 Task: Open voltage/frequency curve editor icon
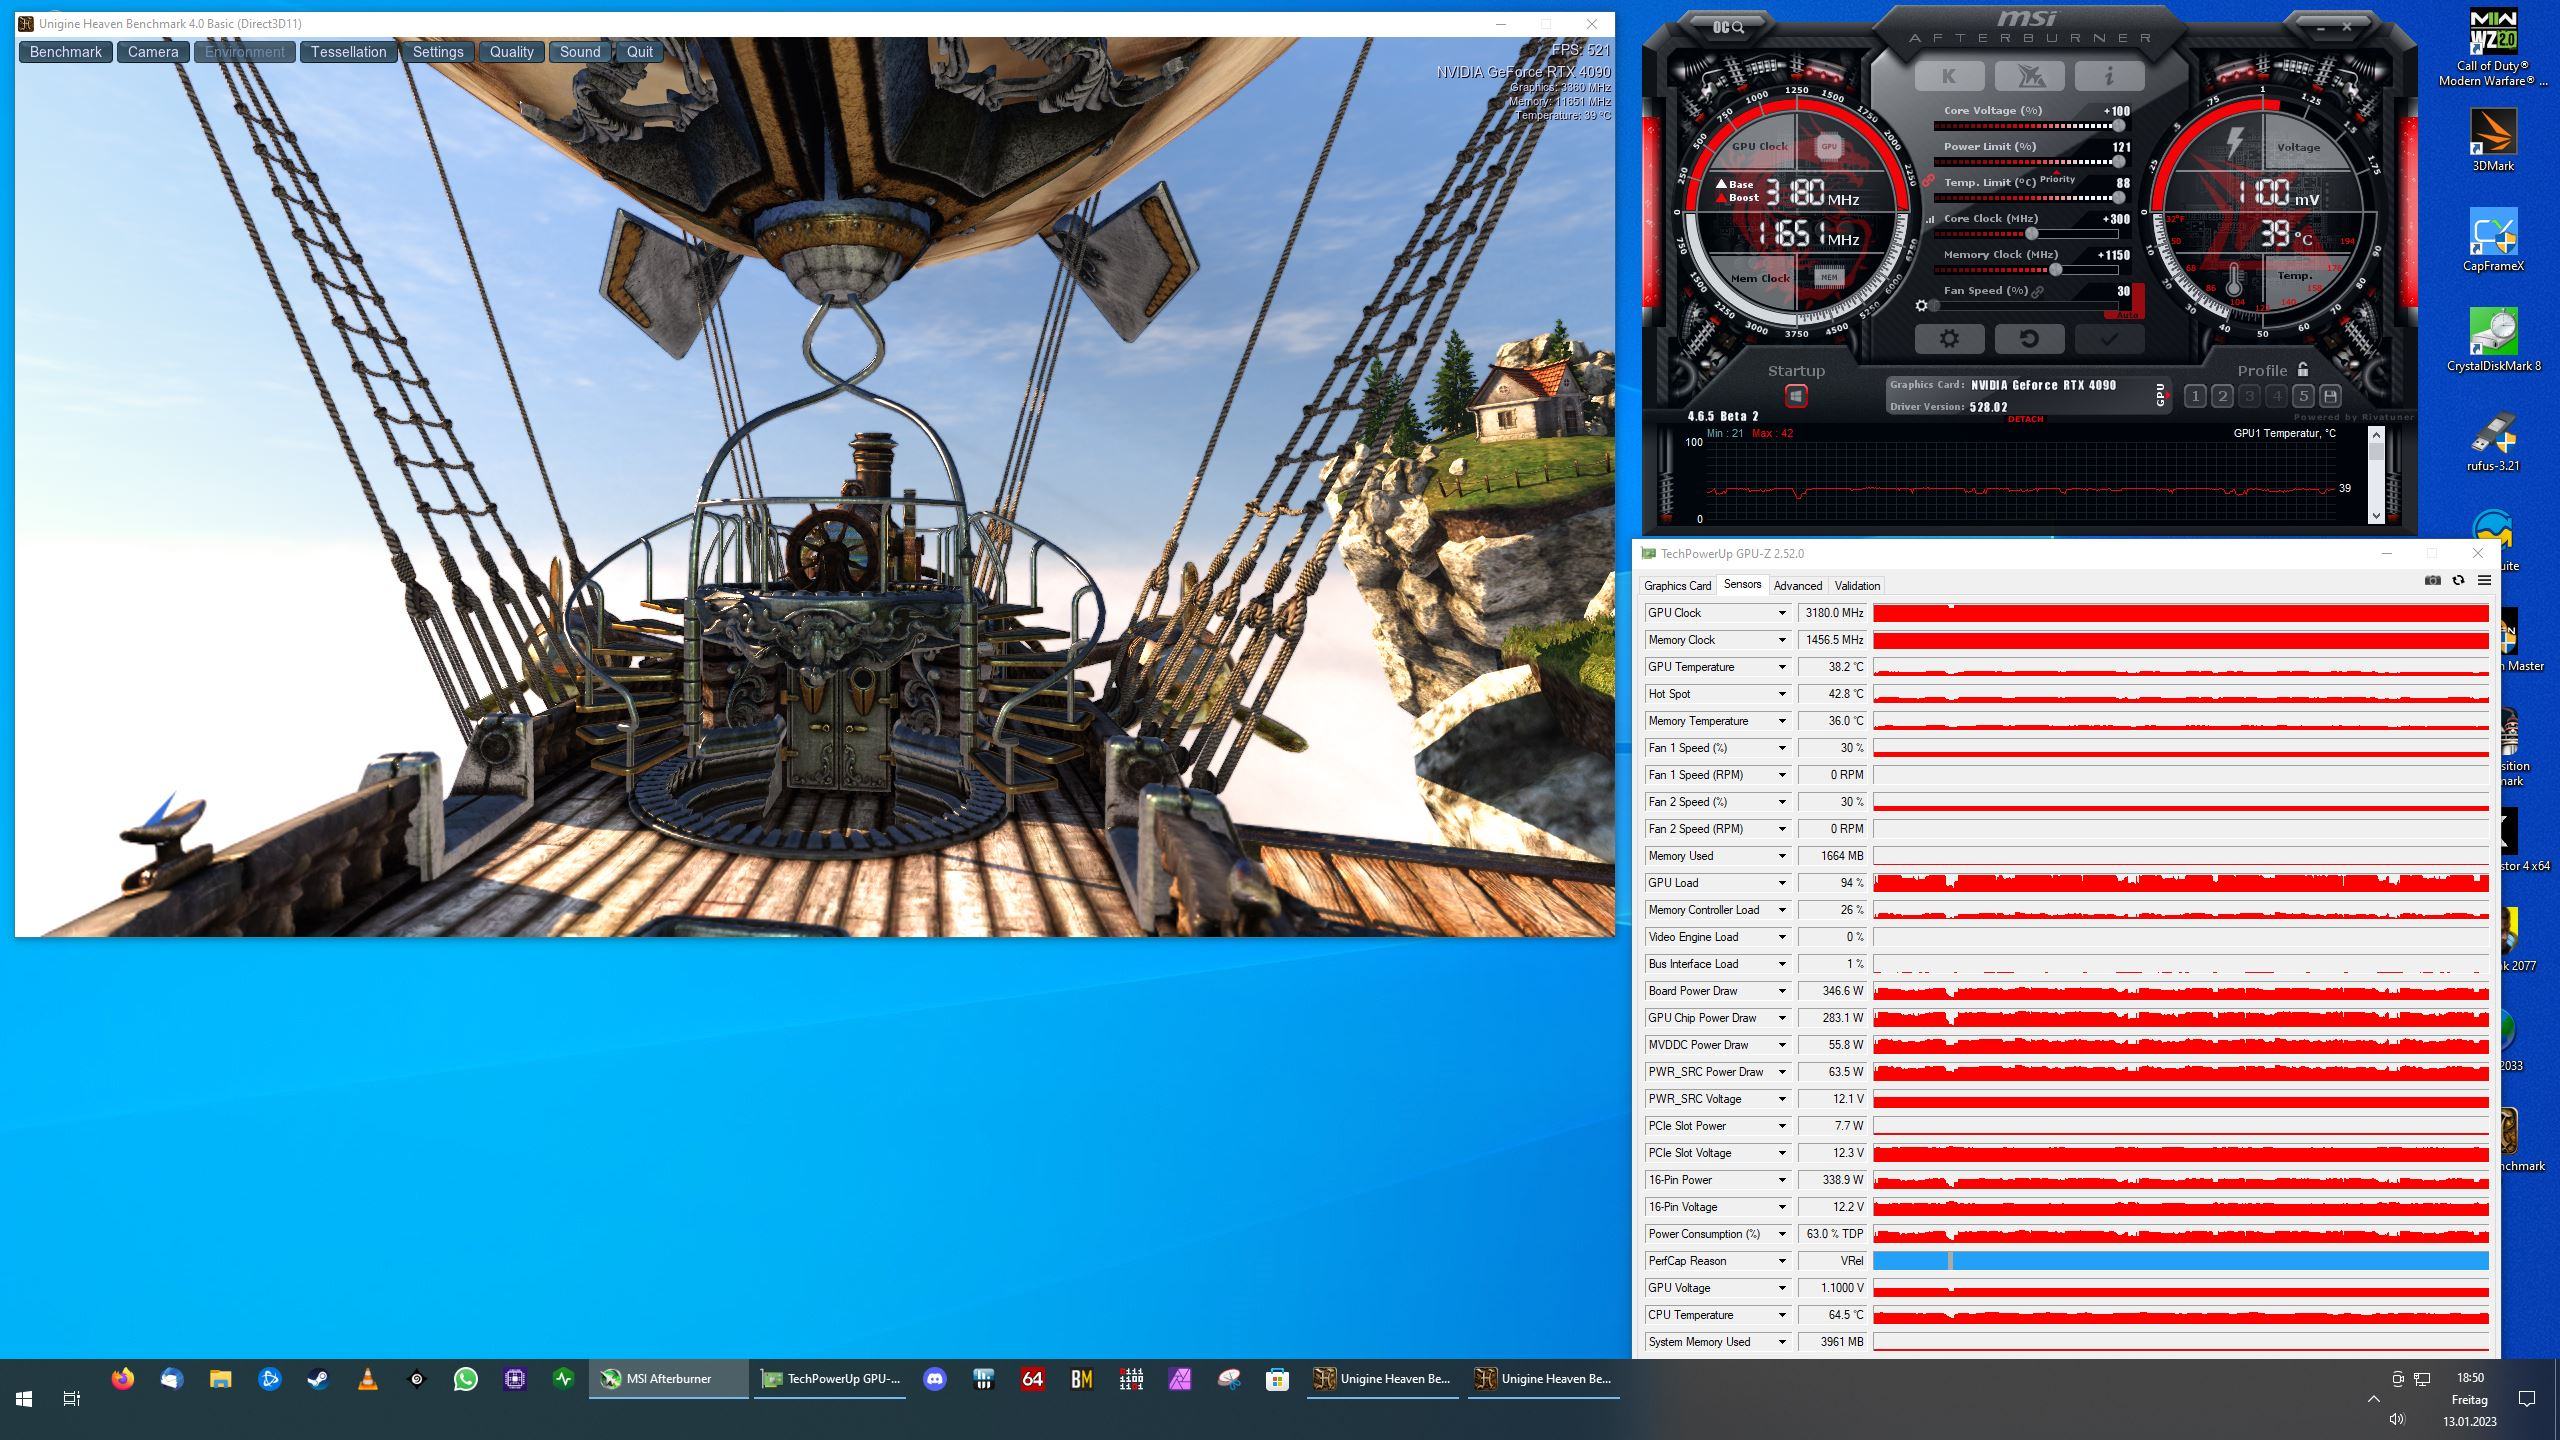click(1929, 219)
